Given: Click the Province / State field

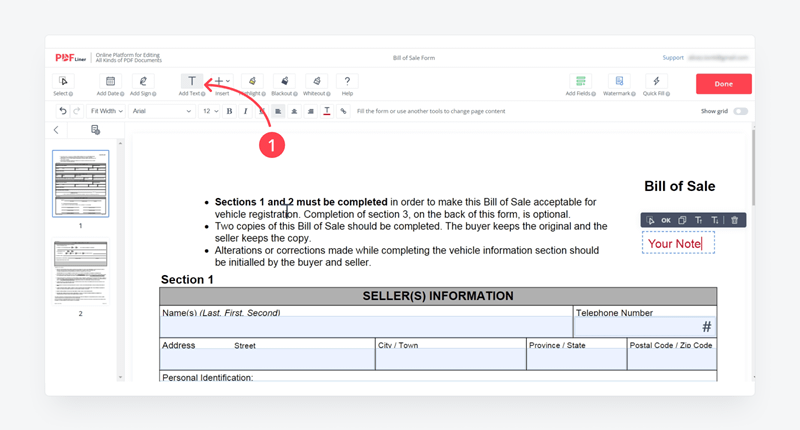Looking at the screenshot, I should click(577, 359).
